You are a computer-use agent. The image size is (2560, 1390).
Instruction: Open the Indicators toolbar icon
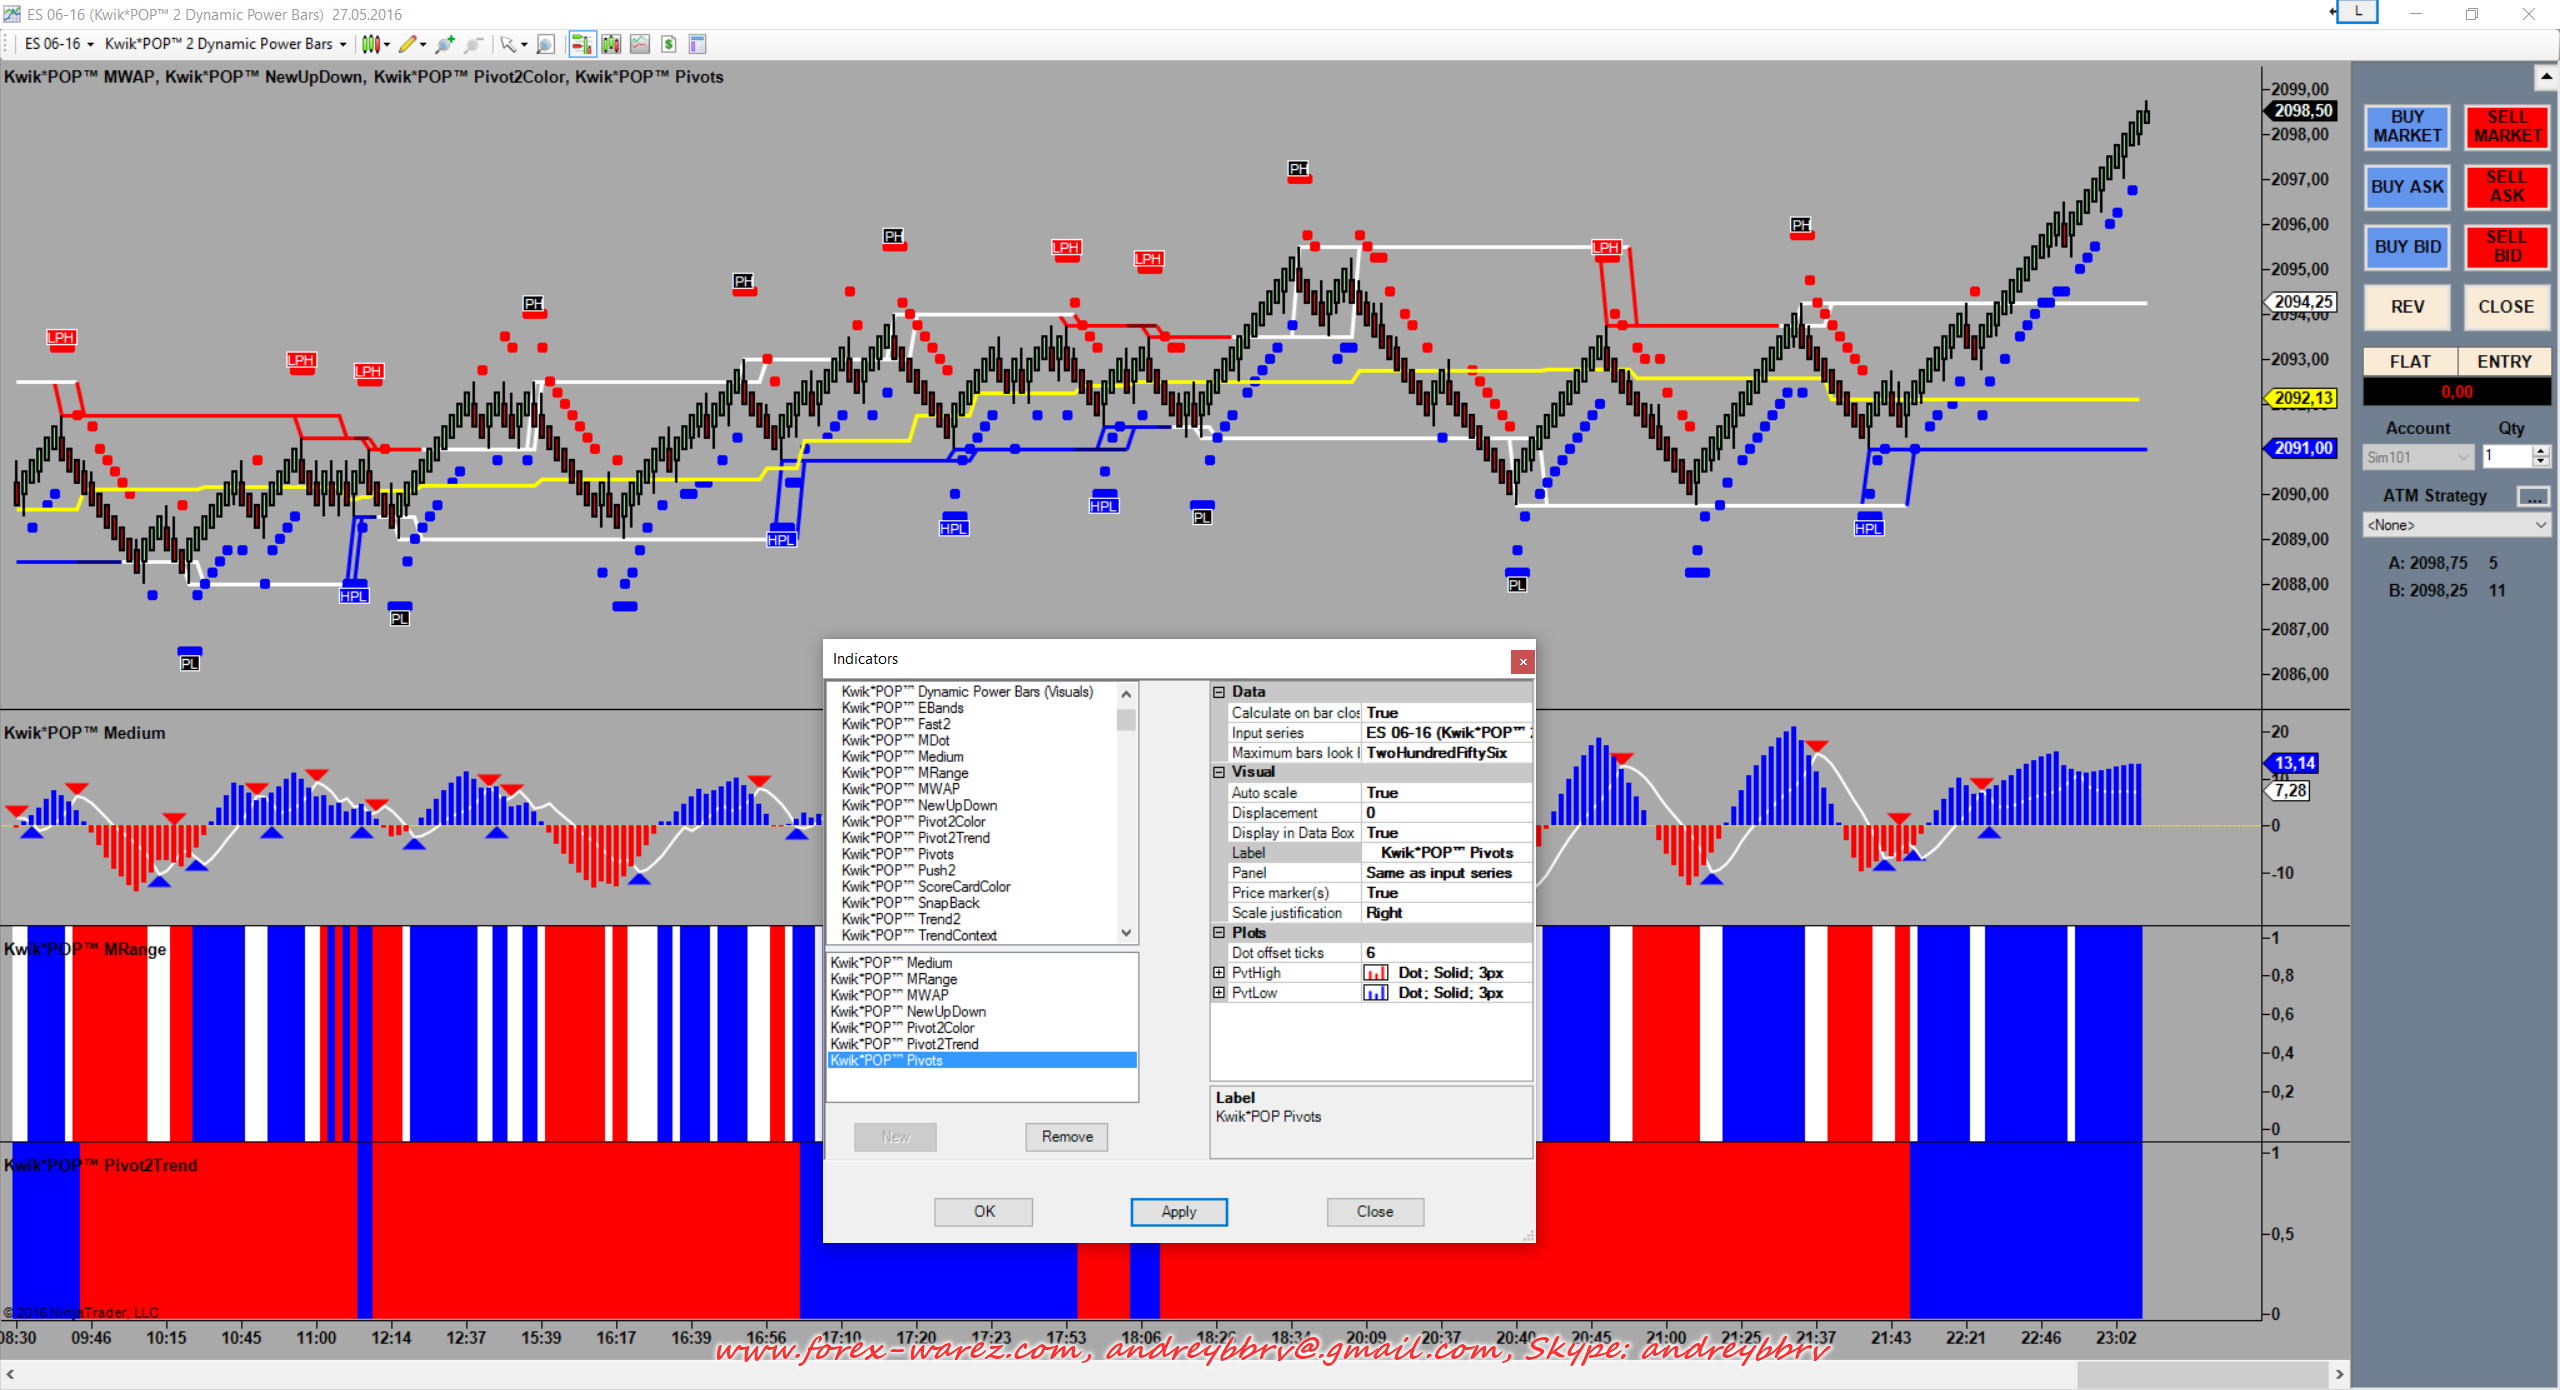(x=640, y=44)
